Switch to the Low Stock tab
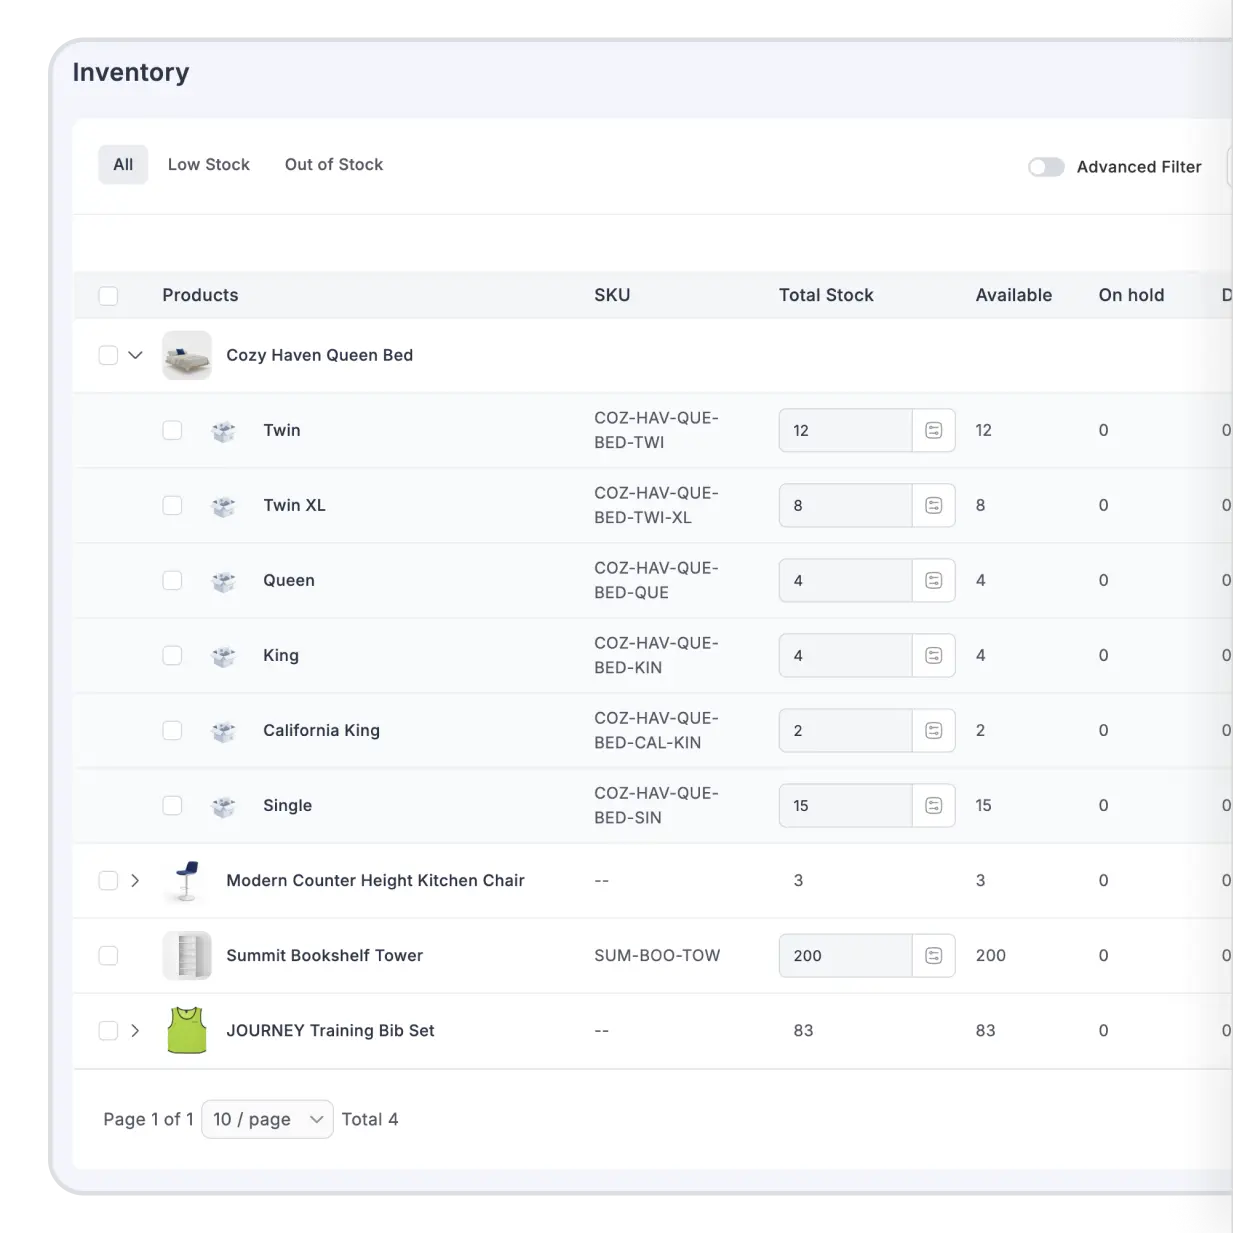1233x1233 pixels. (209, 165)
